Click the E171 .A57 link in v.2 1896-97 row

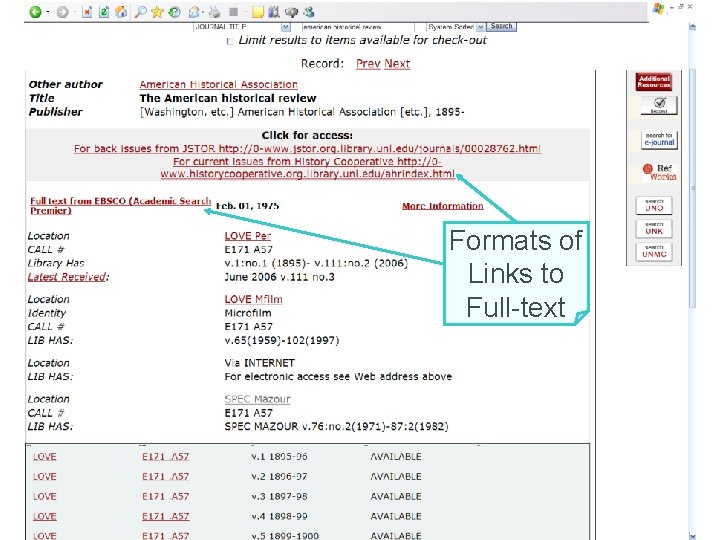point(165,477)
